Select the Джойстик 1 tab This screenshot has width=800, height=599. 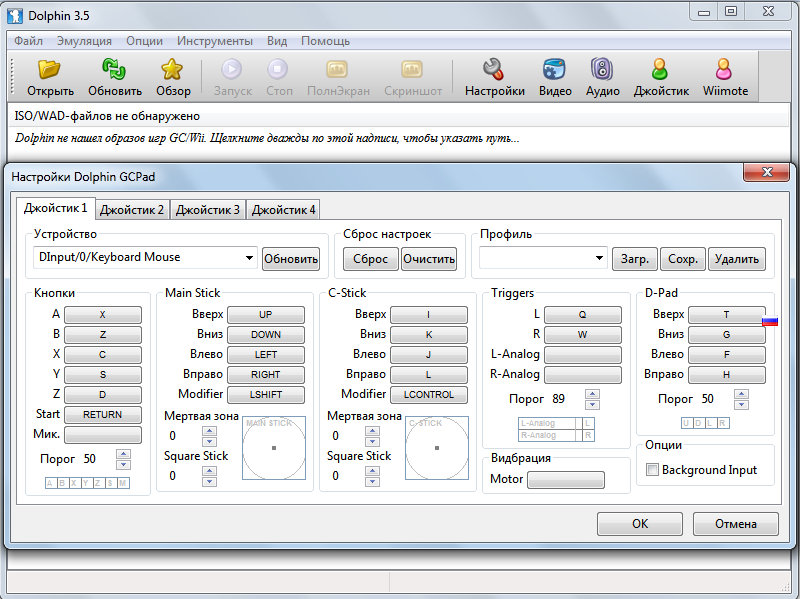click(x=55, y=208)
